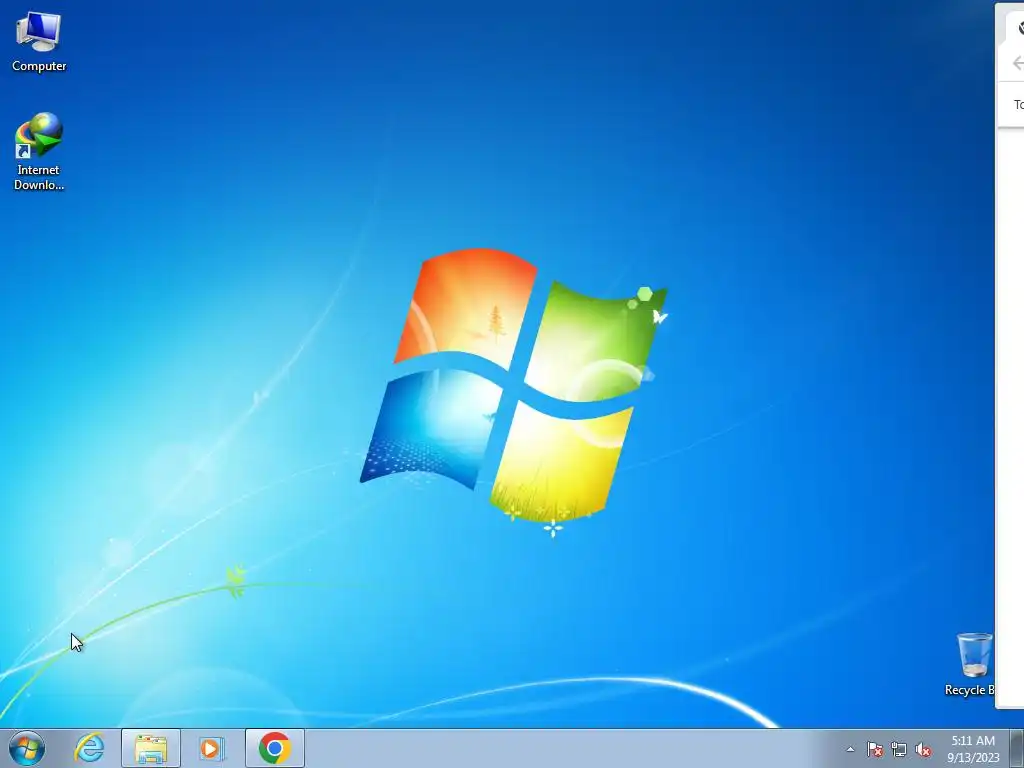Click the back arrow in the partial window

[1017, 63]
